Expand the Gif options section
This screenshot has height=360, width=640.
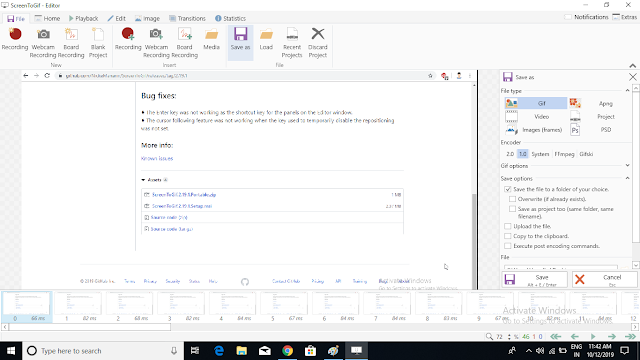point(627,166)
